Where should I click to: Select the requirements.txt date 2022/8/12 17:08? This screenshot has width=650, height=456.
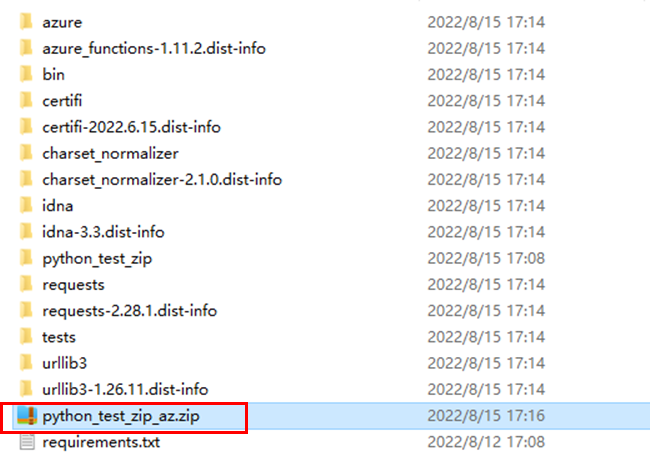tap(486, 442)
